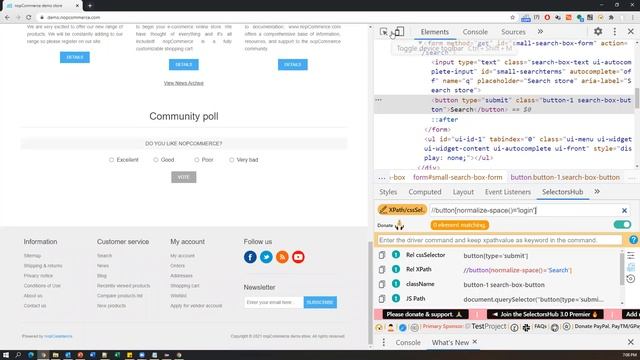Open drawer three-dot menu near Console
This screenshot has height=360, width=640.
tap(383, 342)
